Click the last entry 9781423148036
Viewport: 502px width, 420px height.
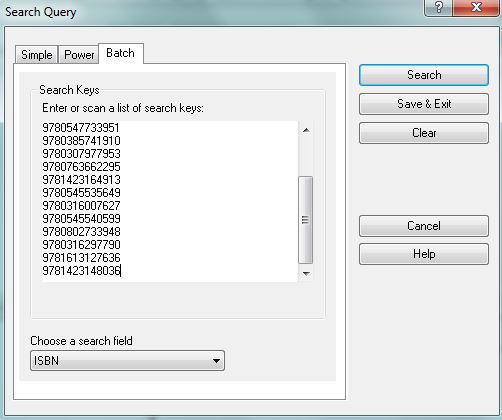pyautogui.click(x=81, y=271)
